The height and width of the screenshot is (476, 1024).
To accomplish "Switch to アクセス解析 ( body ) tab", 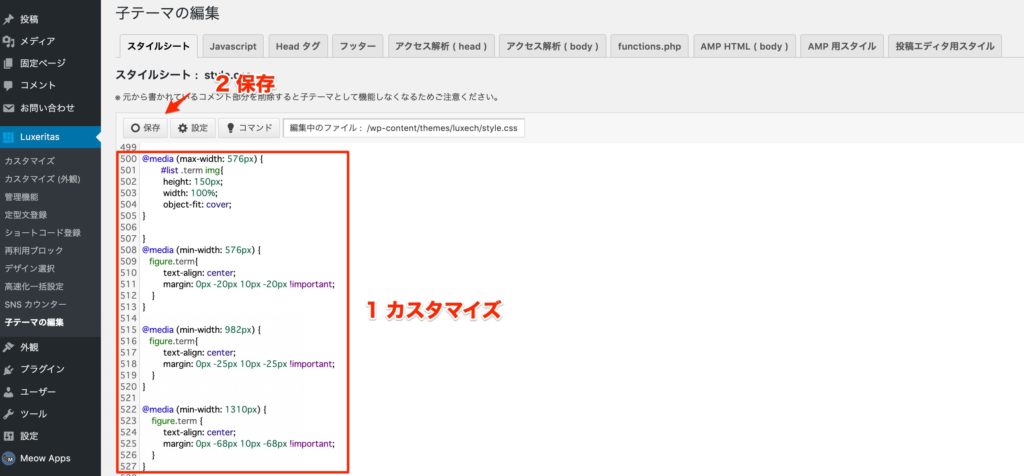I will tap(552, 46).
